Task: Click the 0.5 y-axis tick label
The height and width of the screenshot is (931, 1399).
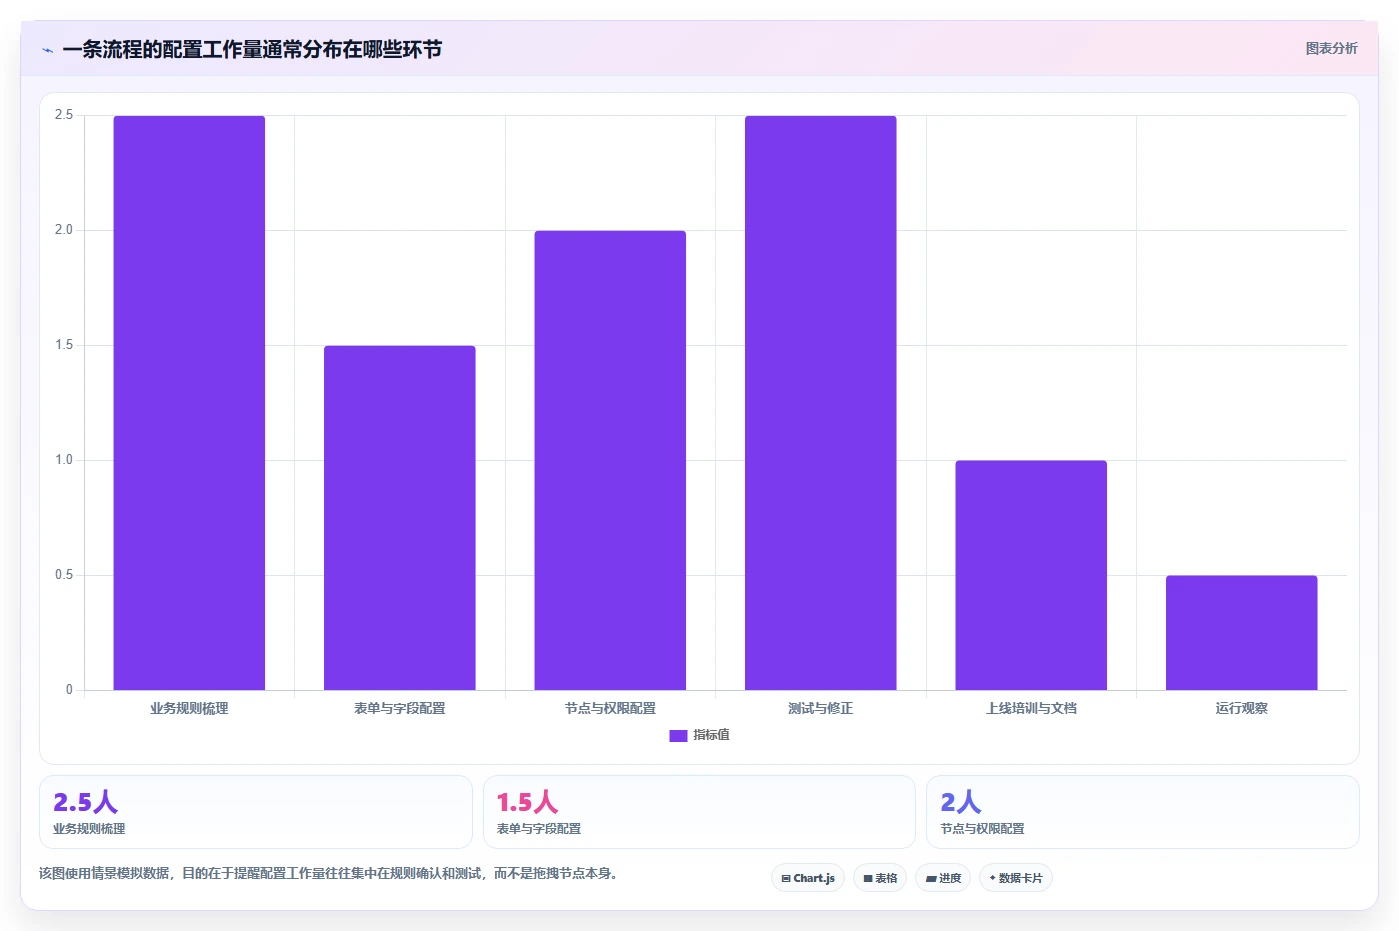Action: 64,575
